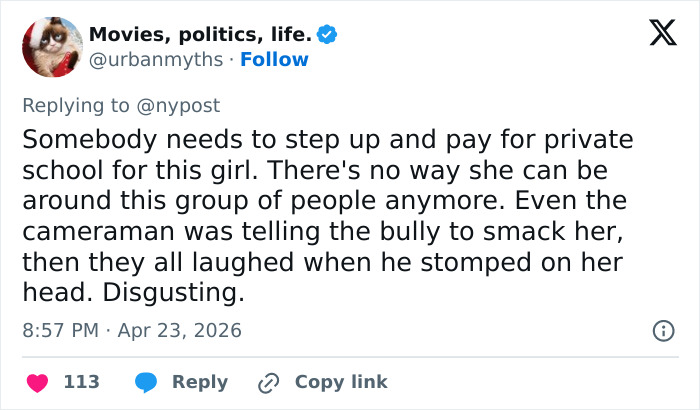Click the blue verified badge
The image size is (700, 410).
tap(327, 35)
